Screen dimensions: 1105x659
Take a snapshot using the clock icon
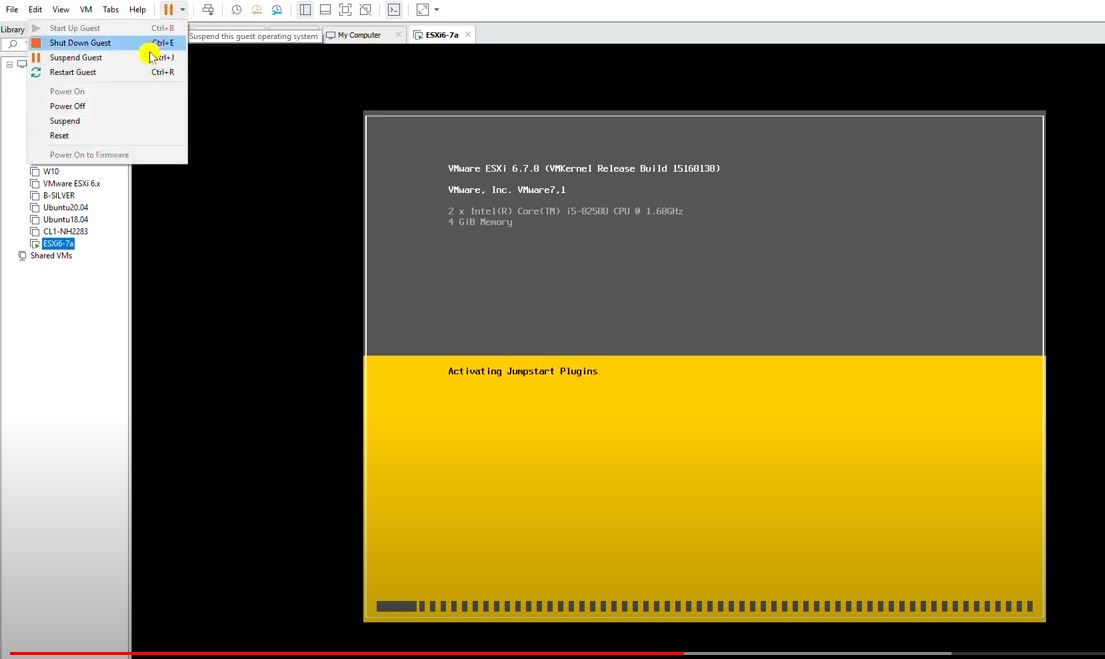237,10
